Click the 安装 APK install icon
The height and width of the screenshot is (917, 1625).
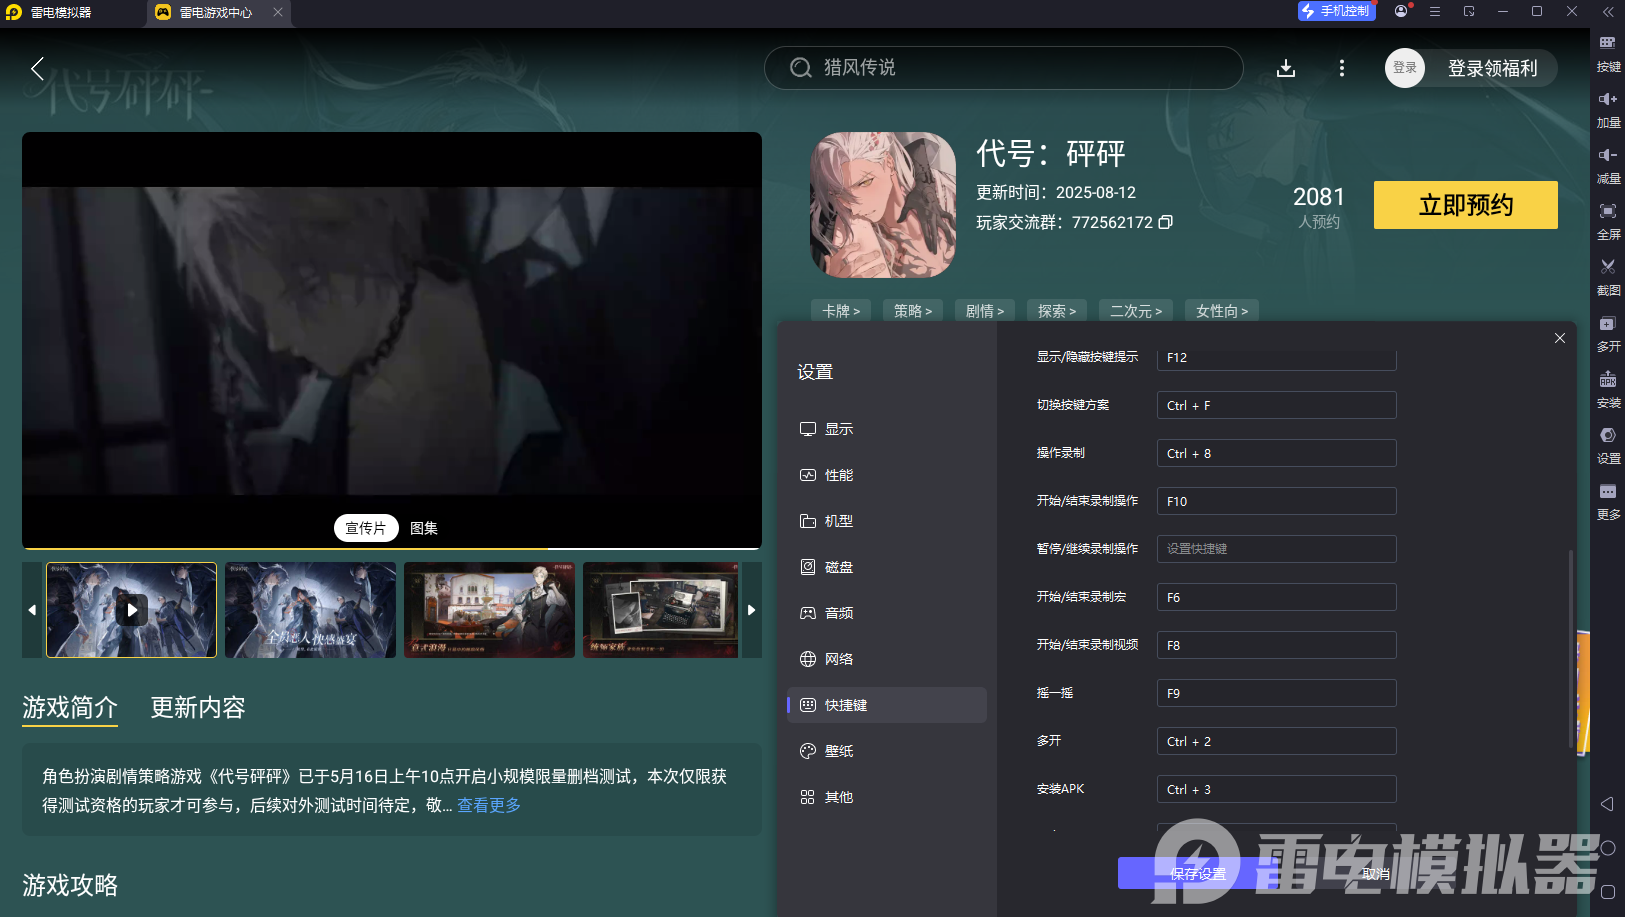[x=1608, y=390]
